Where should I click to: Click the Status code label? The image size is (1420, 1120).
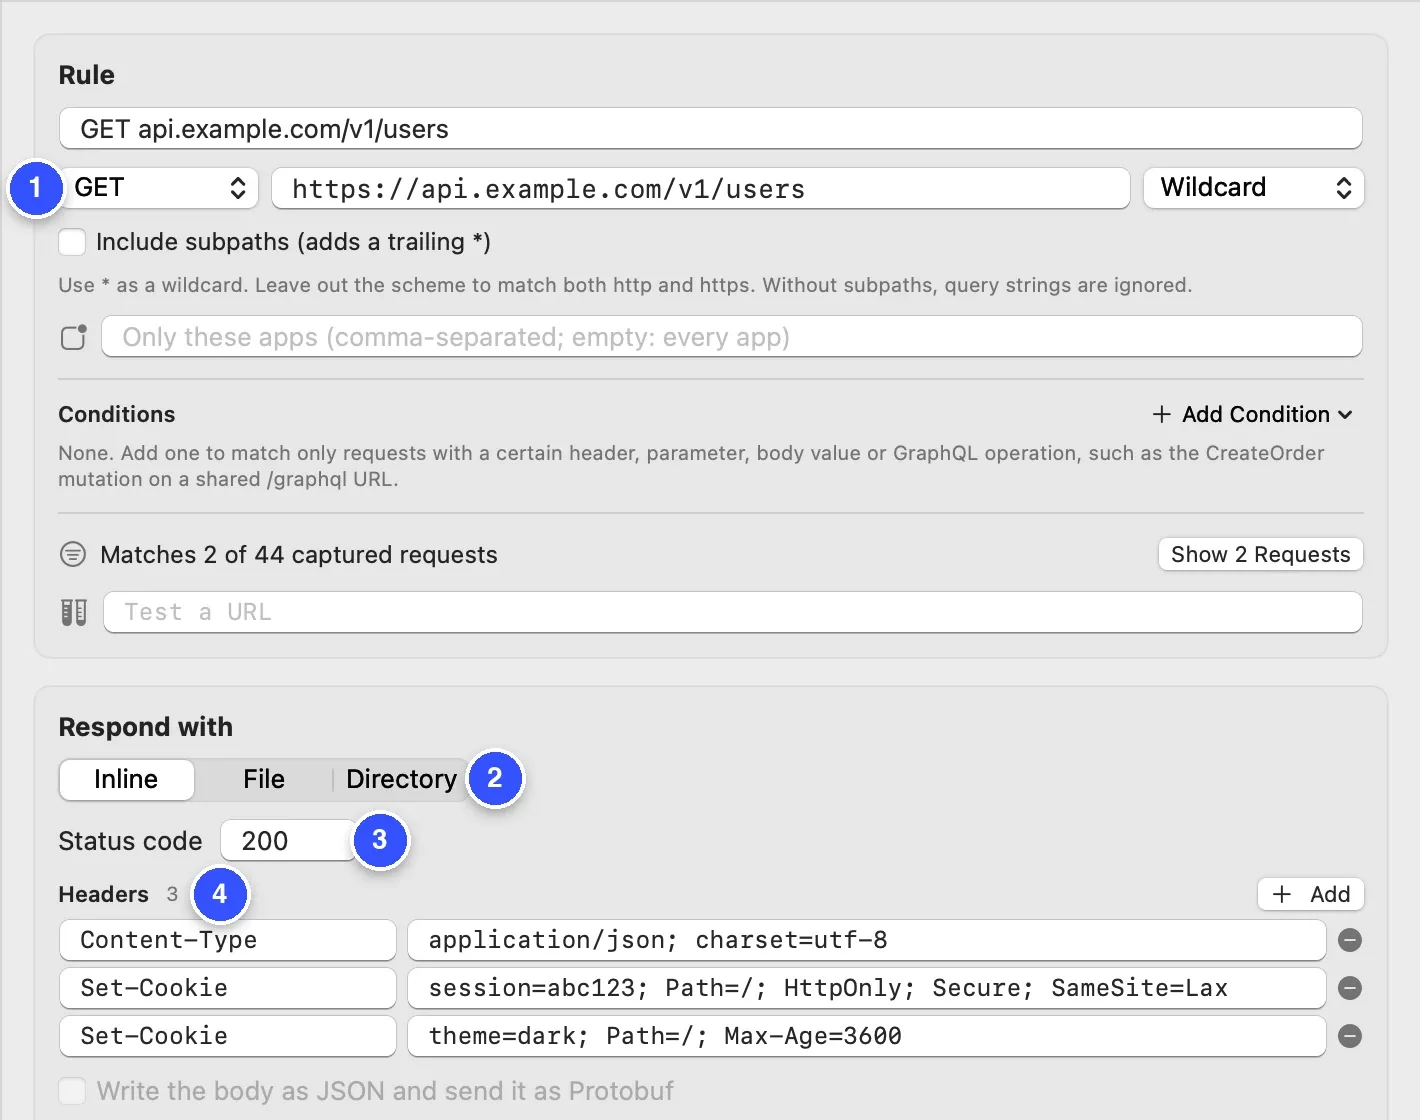pos(131,841)
